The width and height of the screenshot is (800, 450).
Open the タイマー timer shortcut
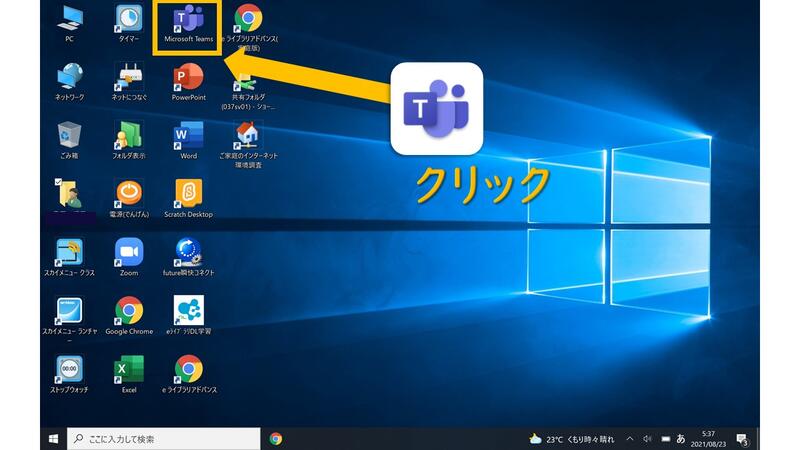click(129, 20)
